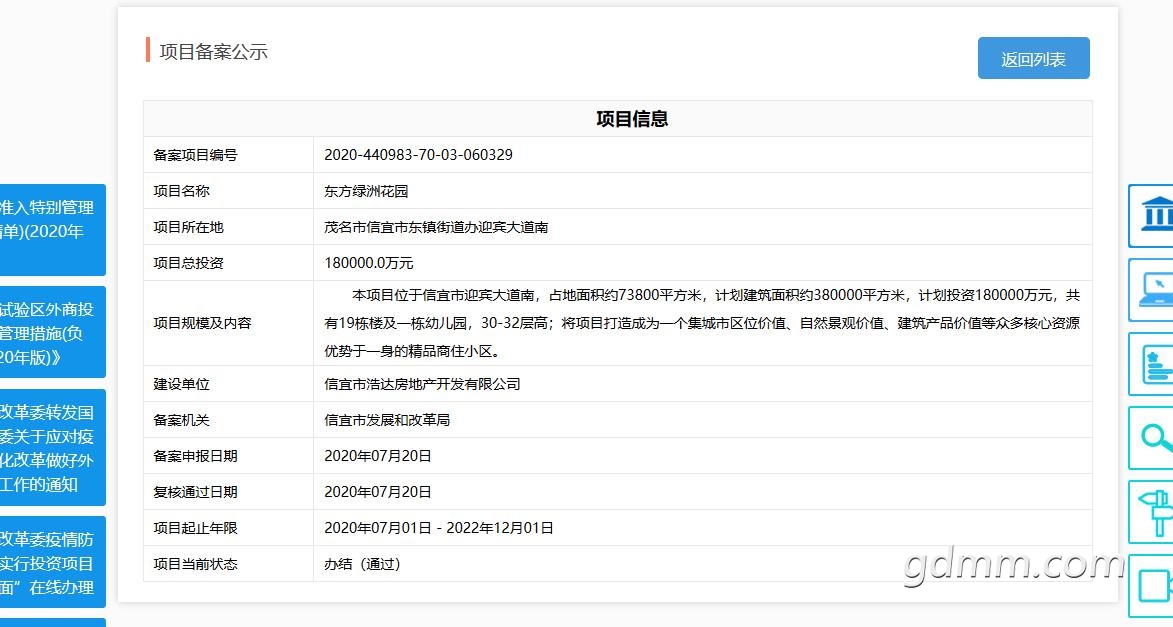1173x627 pixels.
Task: Click the 项目总投资 row label
Action: coord(189,263)
